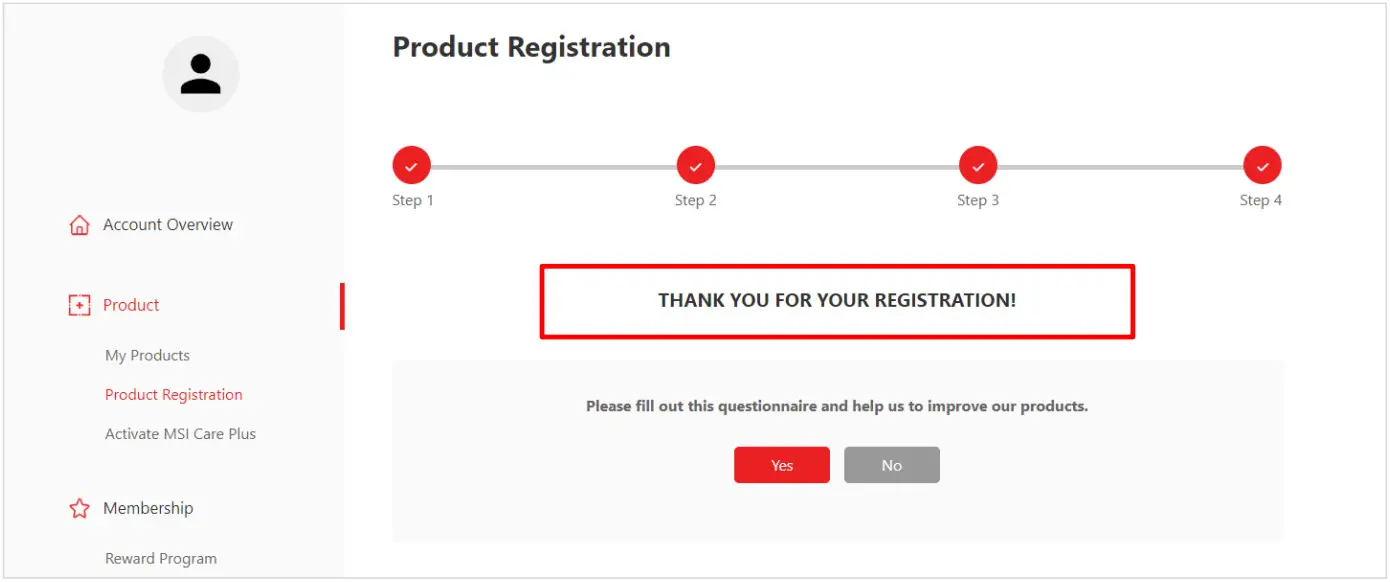Click the Product section icon

[79, 306]
